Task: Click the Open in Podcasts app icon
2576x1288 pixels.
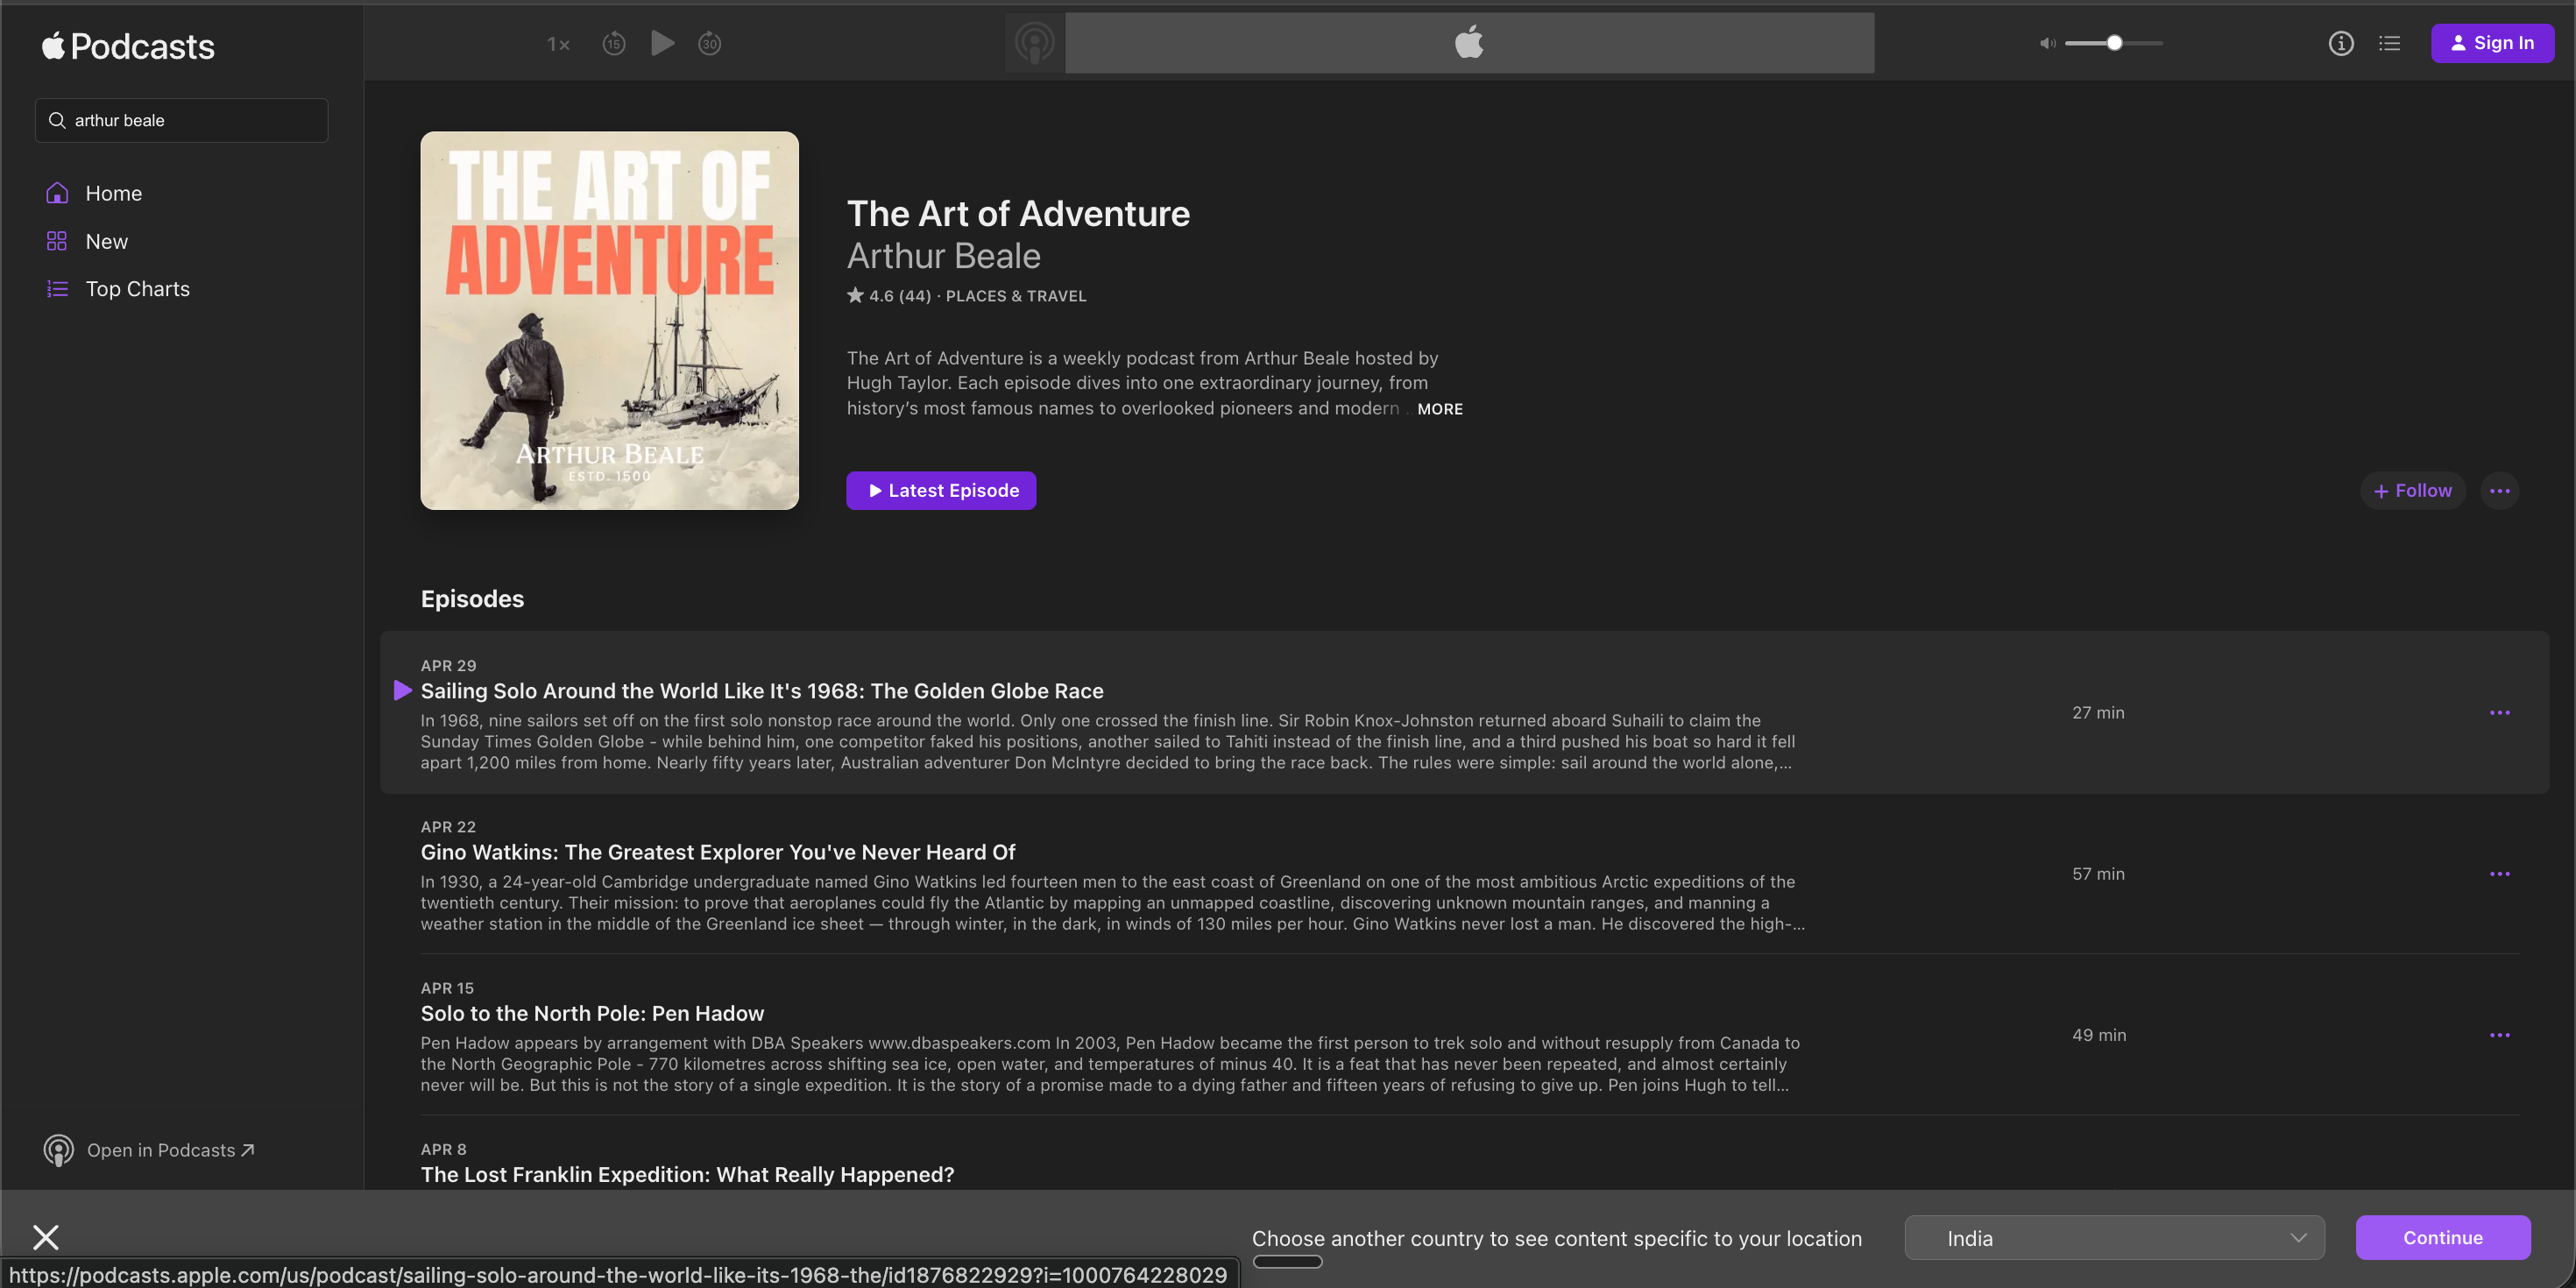Action: pyautogui.click(x=58, y=1150)
